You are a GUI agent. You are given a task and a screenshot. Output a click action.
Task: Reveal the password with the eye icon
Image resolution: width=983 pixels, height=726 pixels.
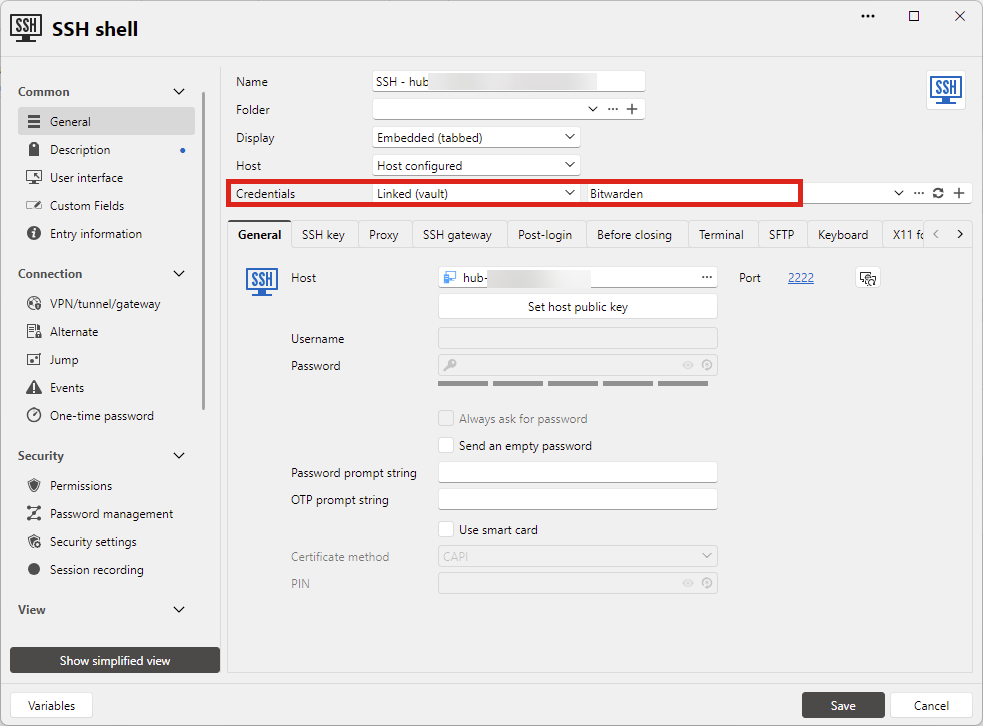[x=688, y=365]
